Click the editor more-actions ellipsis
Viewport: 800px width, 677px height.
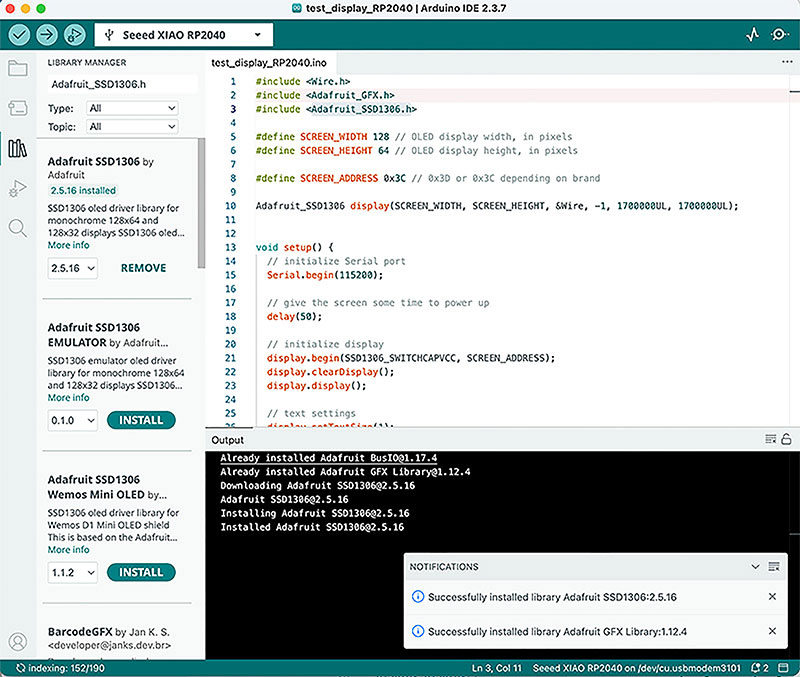pyautogui.click(x=787, y=62)
